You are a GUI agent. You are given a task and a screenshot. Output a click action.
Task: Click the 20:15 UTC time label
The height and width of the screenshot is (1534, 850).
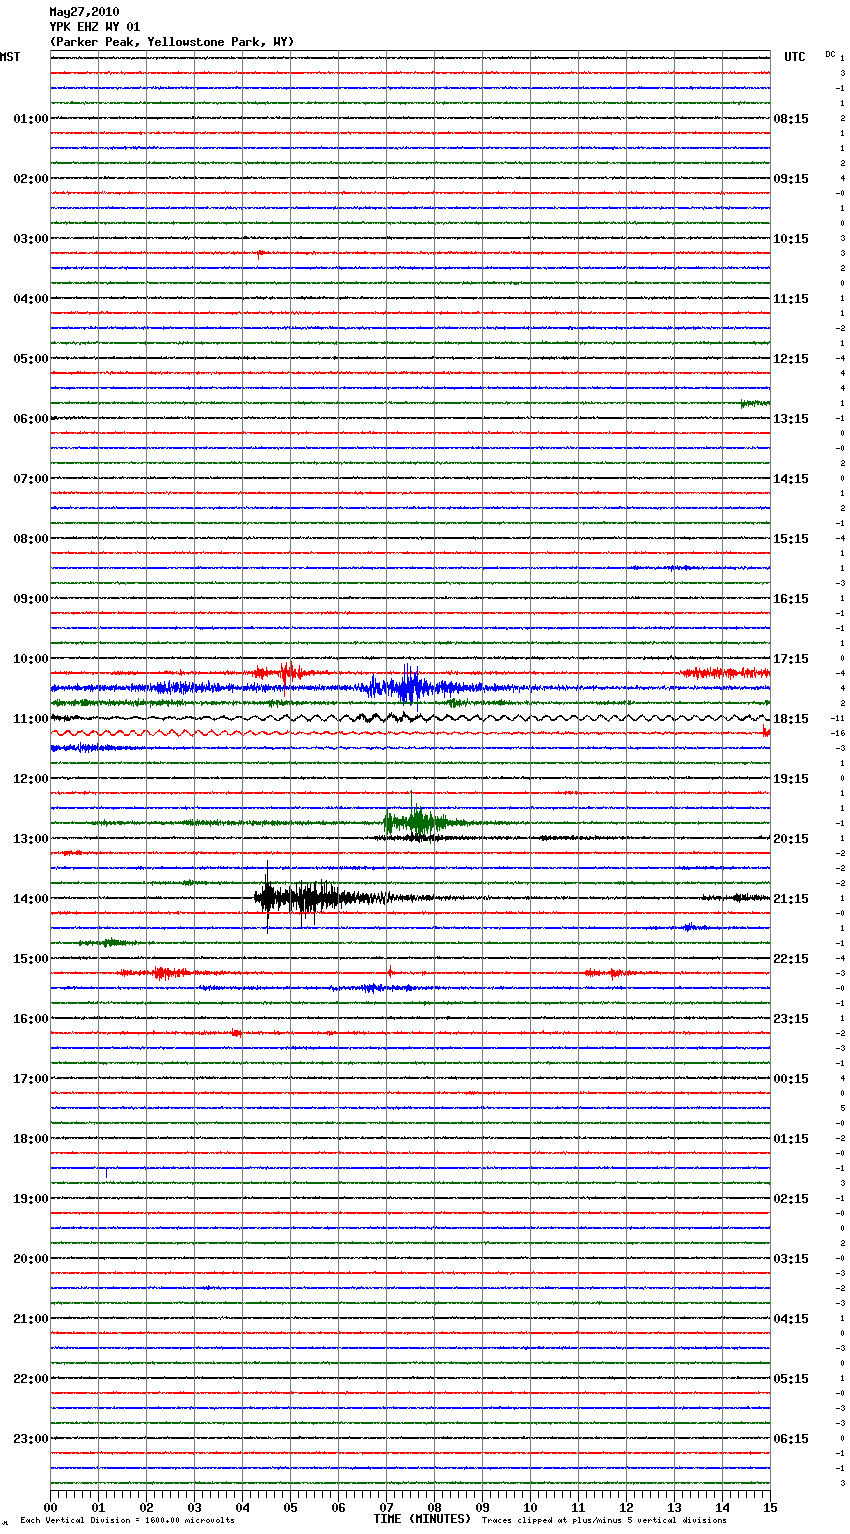click(x=791, y=839)
